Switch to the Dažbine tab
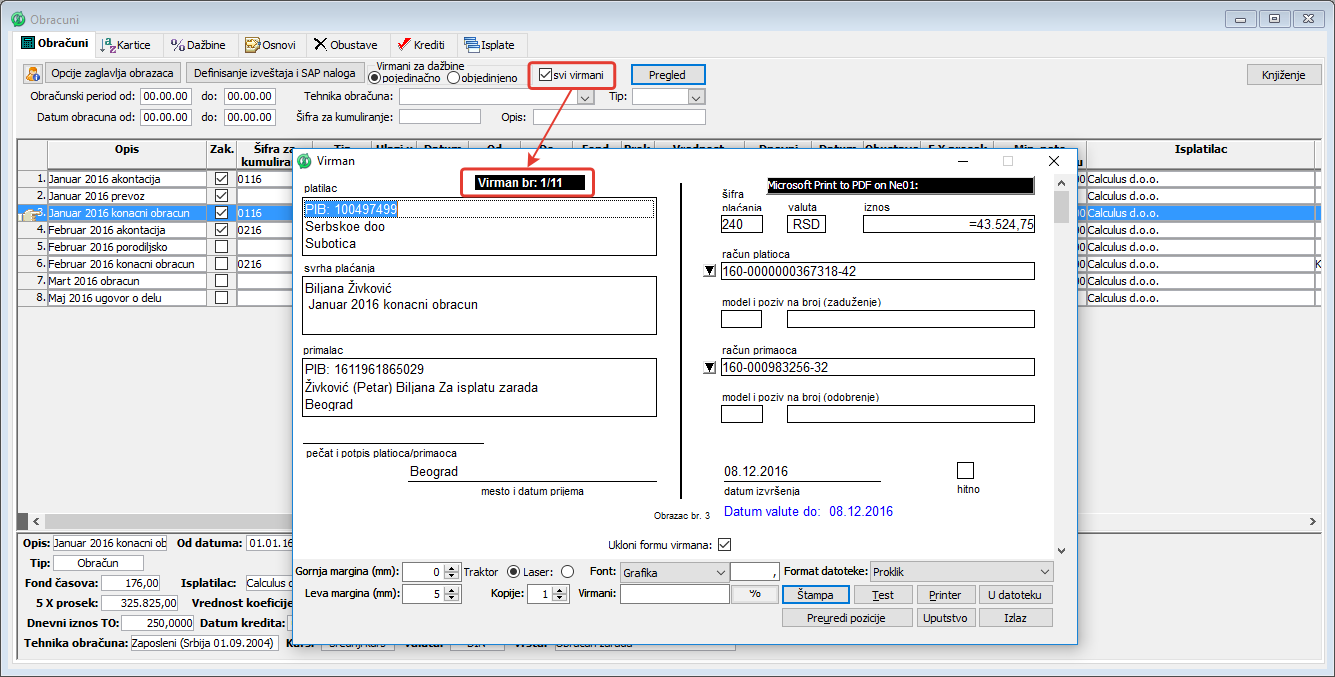Image resolution: width=1335 pixels, height=677 pixels. point(198,45)
